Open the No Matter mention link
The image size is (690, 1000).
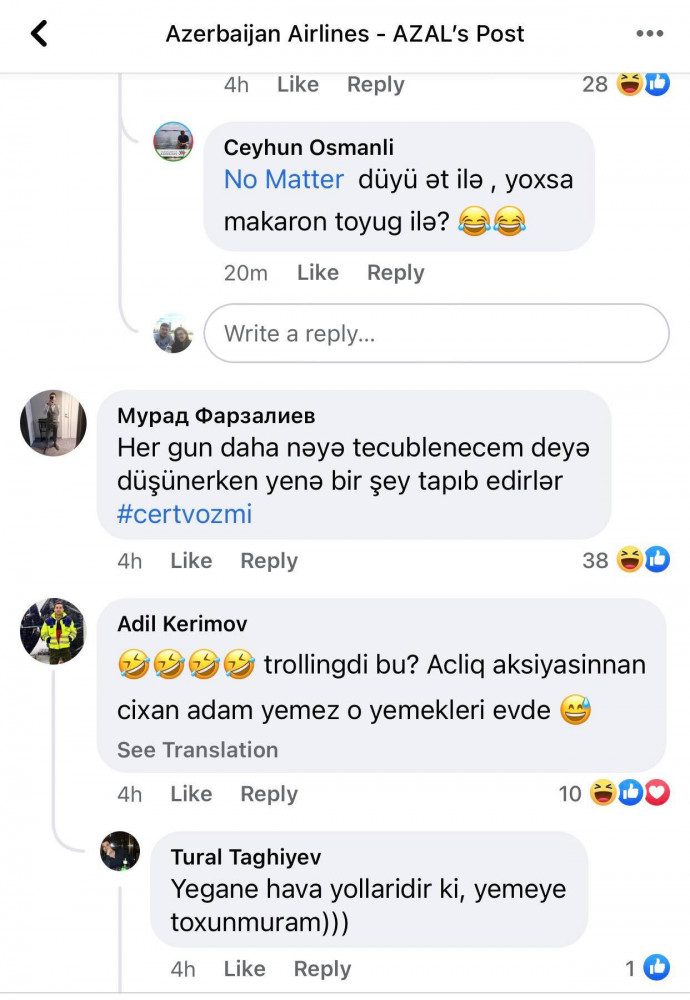click(x=284, y=180)
